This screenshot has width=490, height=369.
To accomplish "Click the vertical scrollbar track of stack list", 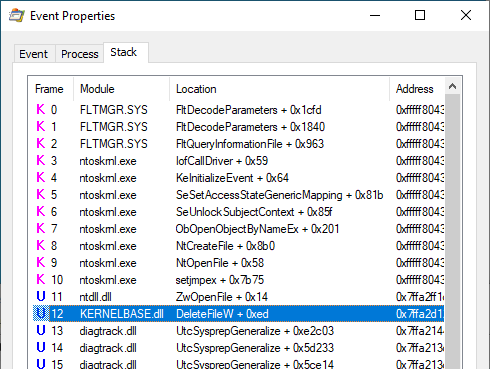I will click(452, 232).
